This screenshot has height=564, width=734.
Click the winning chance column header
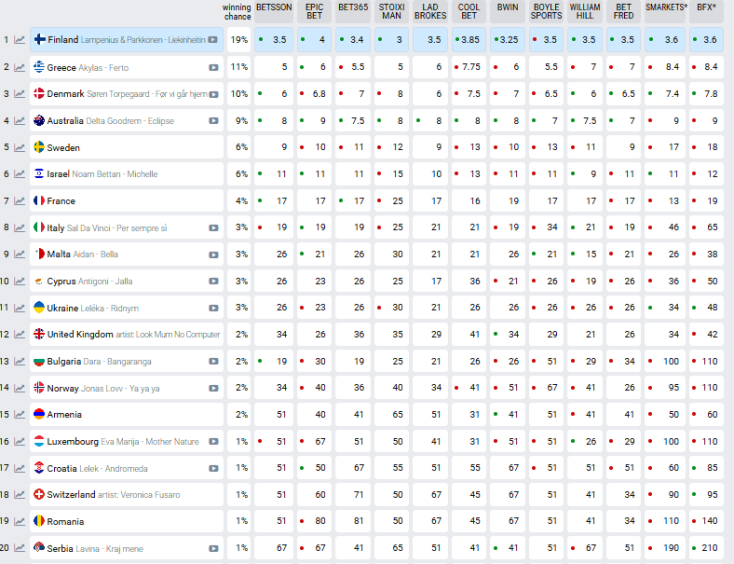pos(237,11)
